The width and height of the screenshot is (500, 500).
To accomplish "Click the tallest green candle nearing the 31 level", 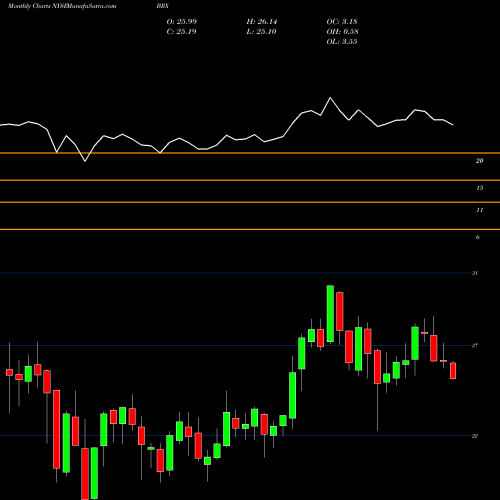I will pos(330,313).
